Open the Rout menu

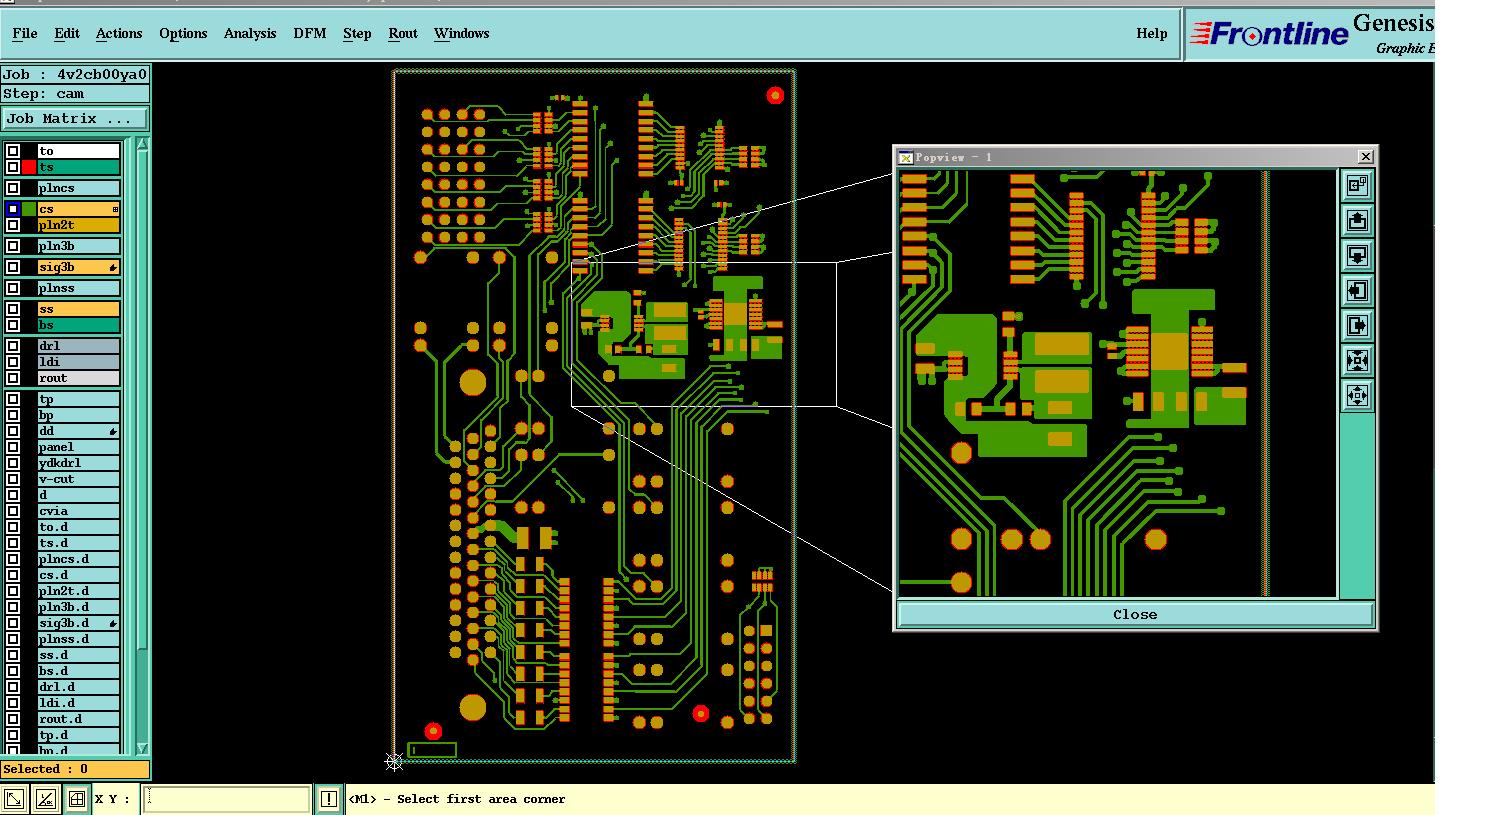pyautogui.click(x=403, y=33)
